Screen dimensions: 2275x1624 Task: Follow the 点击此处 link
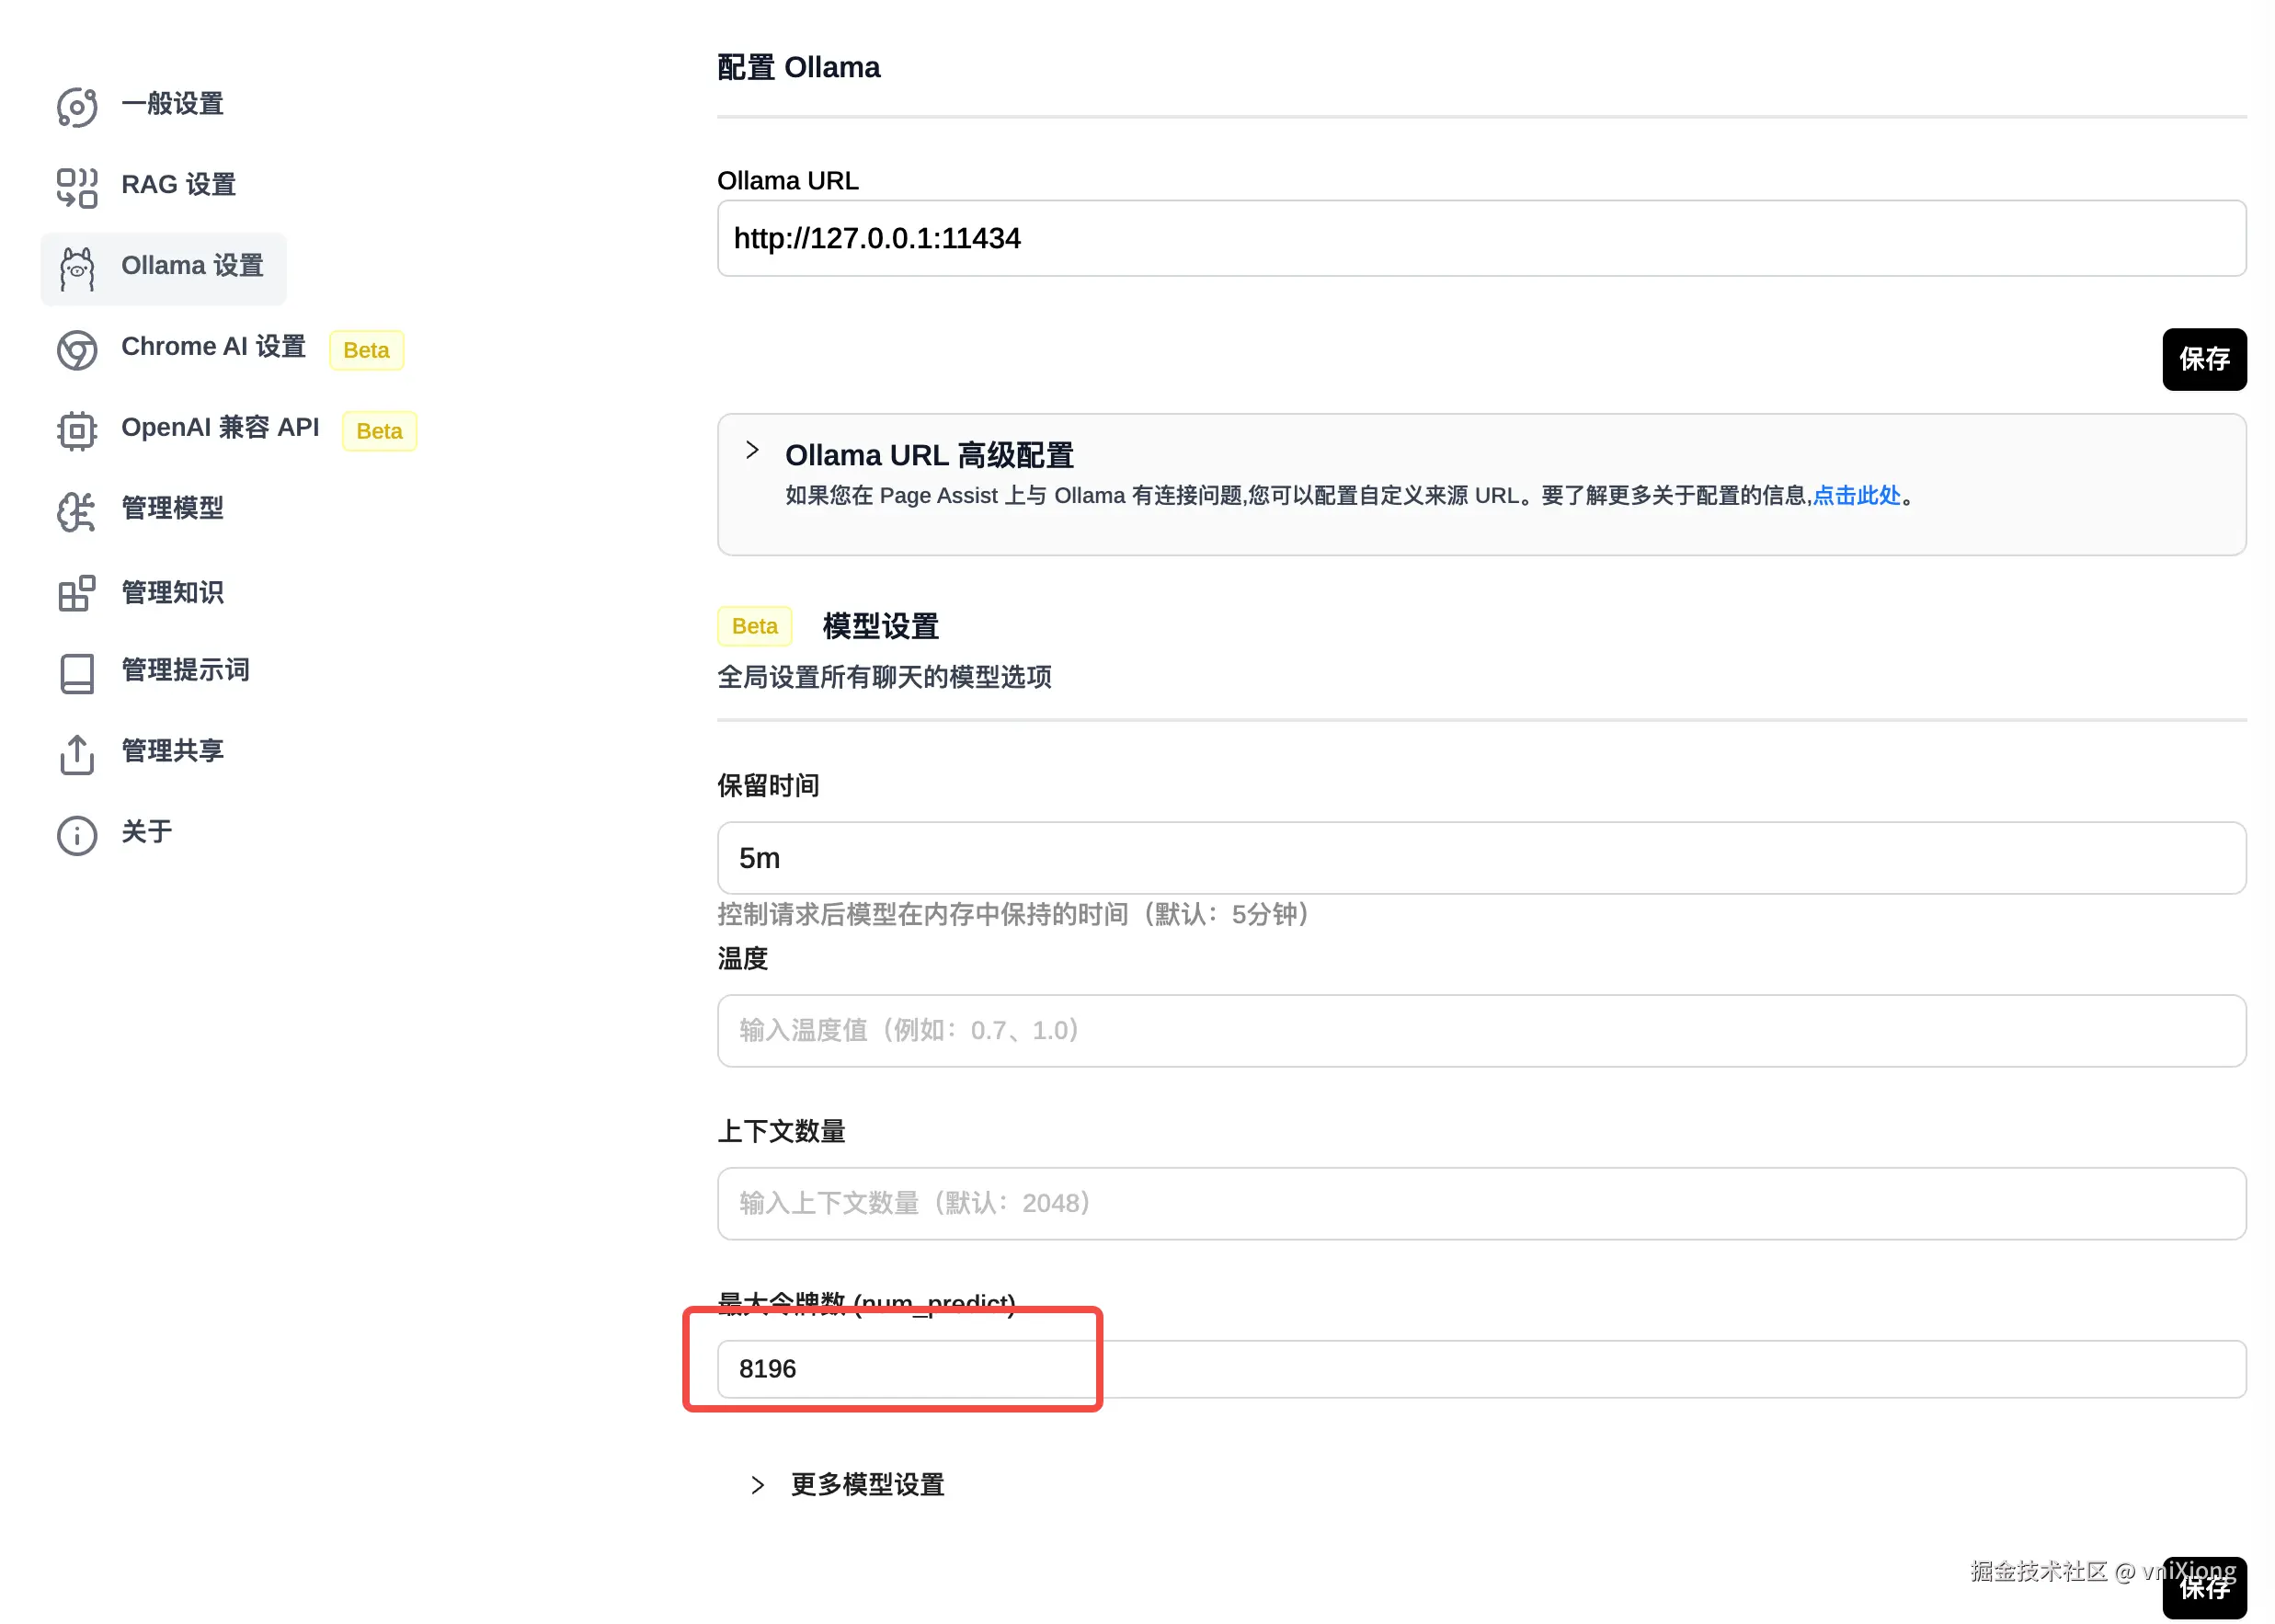[1856, 496]
